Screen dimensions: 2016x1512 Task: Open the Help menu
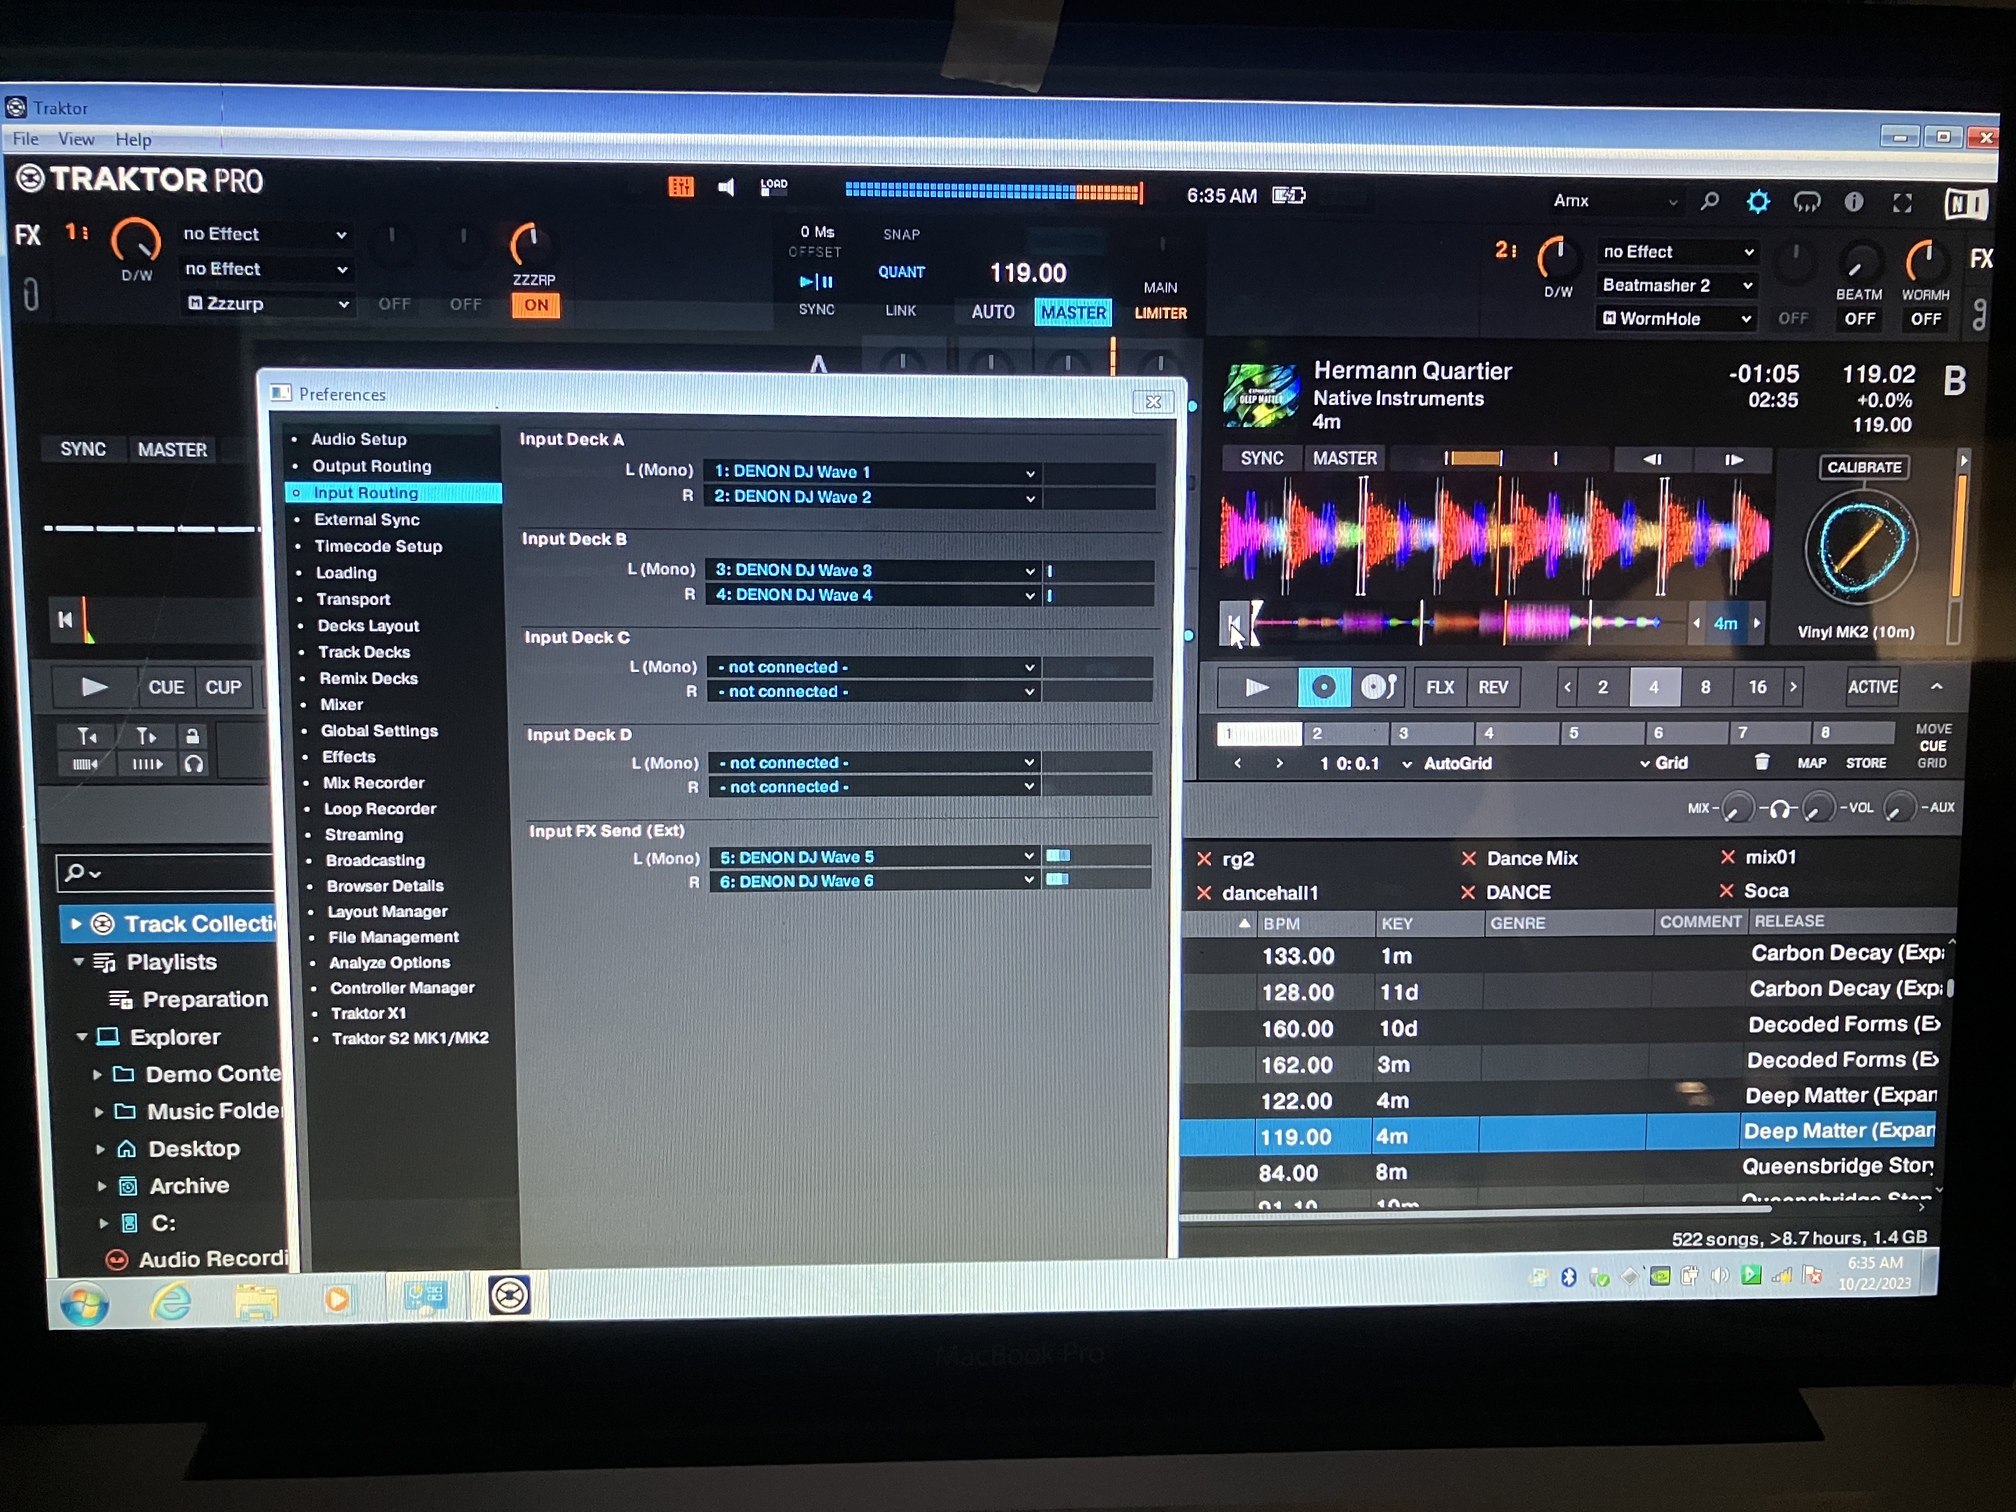tap(133, 140)
